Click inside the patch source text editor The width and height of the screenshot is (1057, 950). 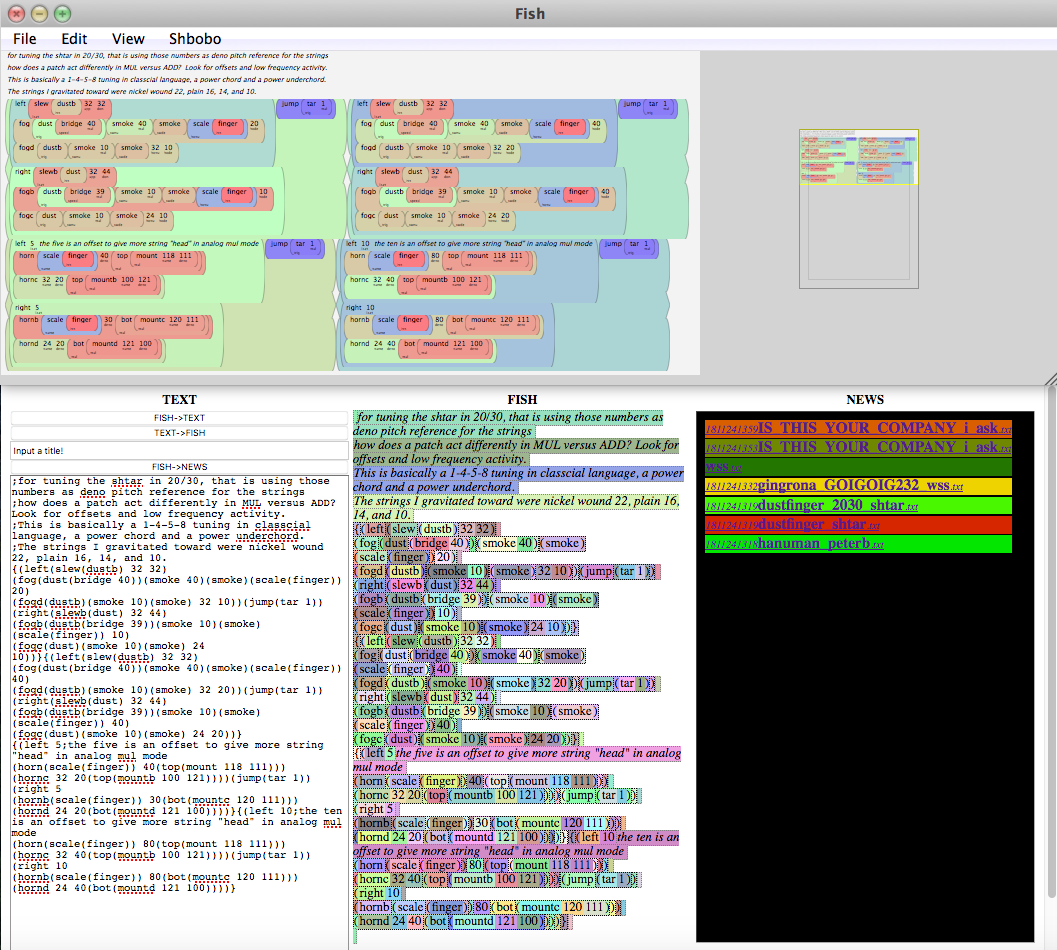(180, 700)
